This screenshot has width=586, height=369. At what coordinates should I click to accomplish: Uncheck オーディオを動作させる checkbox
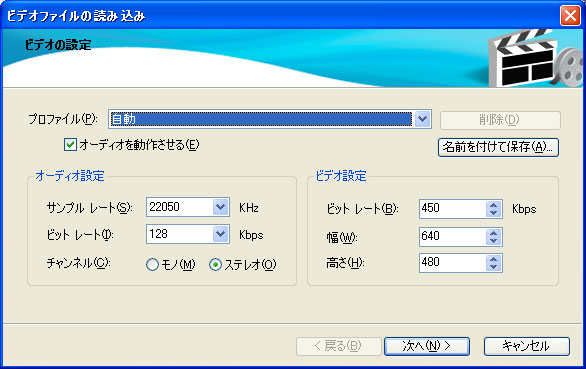70,145
